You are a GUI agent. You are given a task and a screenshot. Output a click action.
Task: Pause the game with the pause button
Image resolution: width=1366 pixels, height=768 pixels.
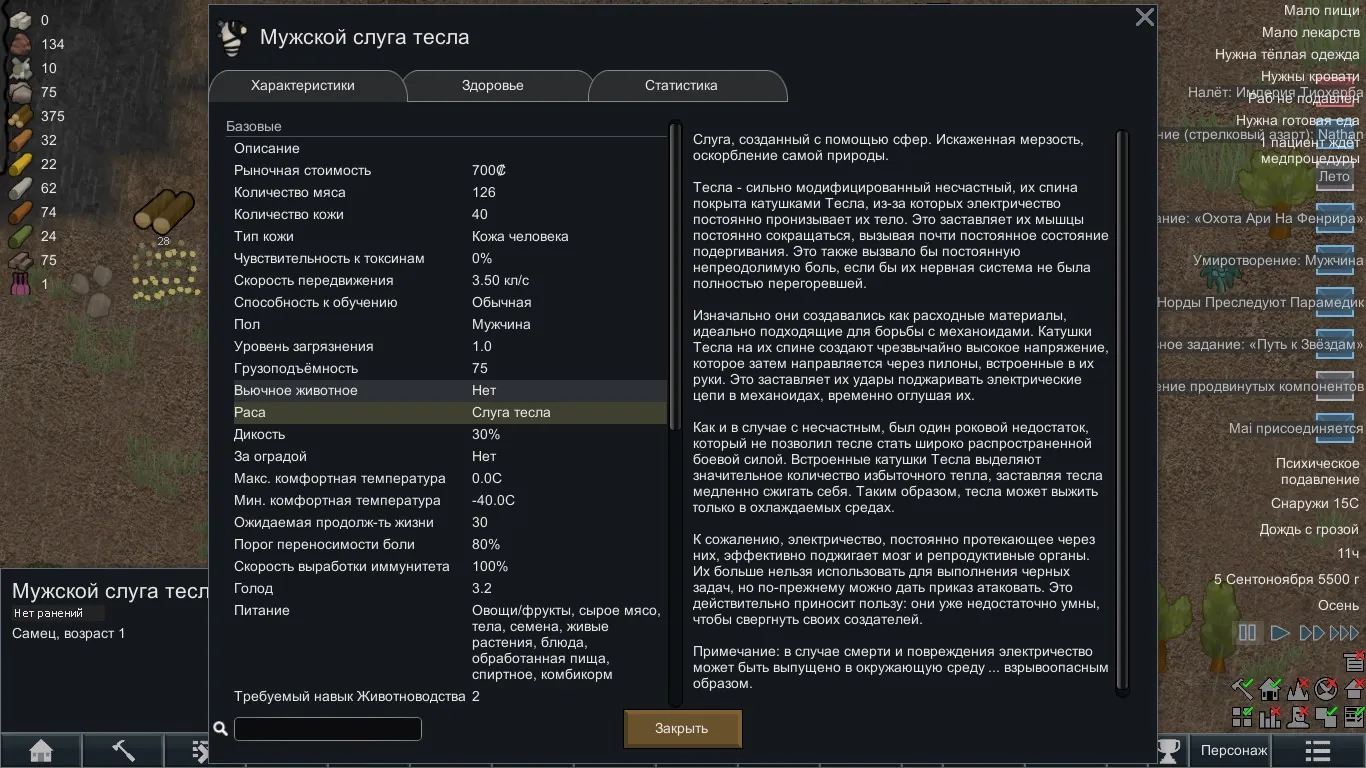click(1247, 633)
